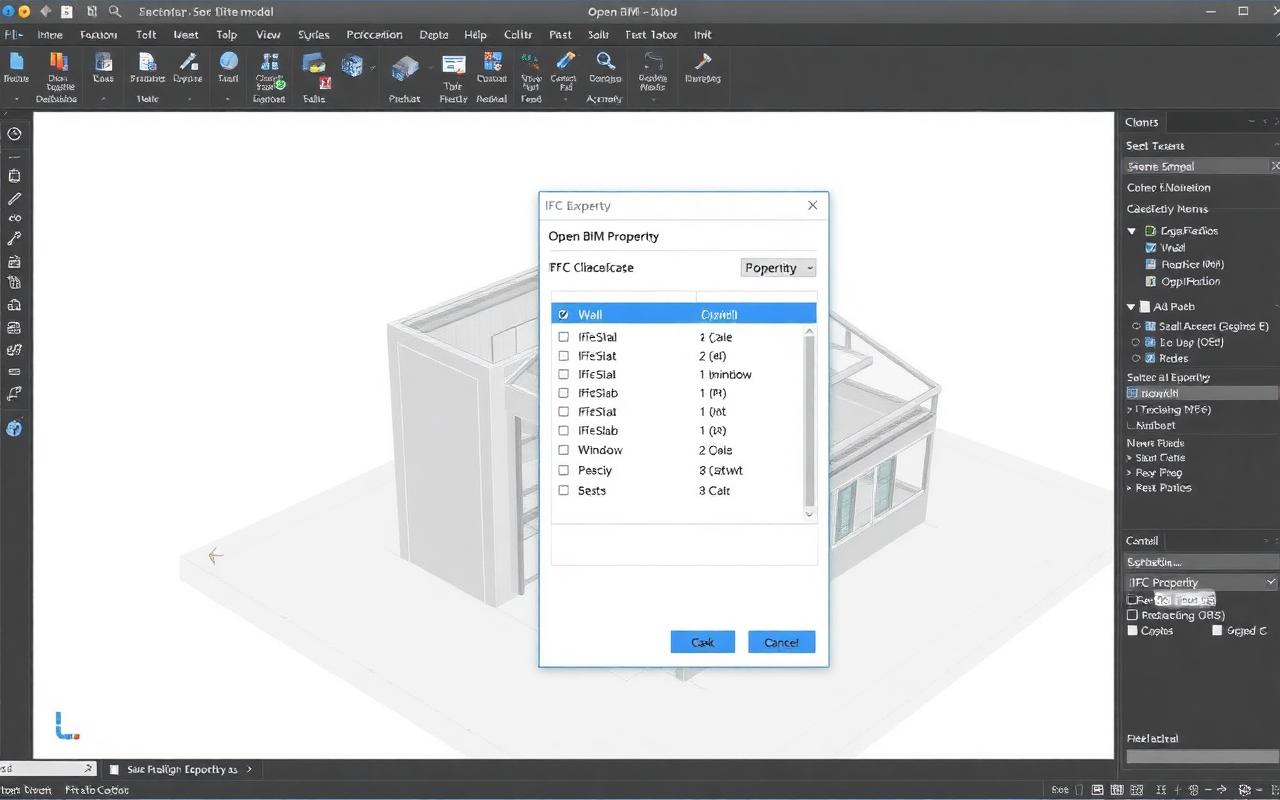This screenshot has width=1280, height=800.
Task: Click the Cartert Fid pencil icon
Action: tap(565, 62)
